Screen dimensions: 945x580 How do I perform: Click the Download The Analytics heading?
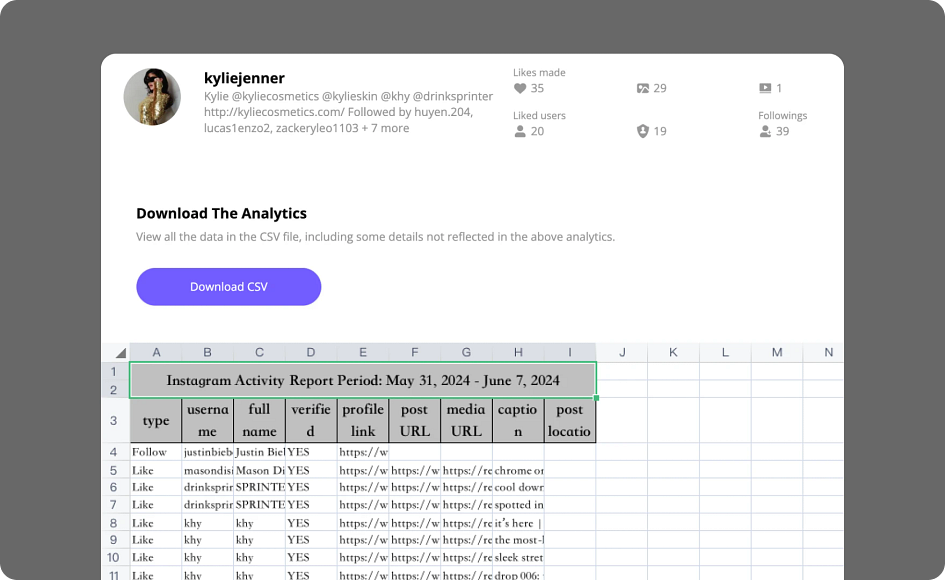click(x=221, y=213)
